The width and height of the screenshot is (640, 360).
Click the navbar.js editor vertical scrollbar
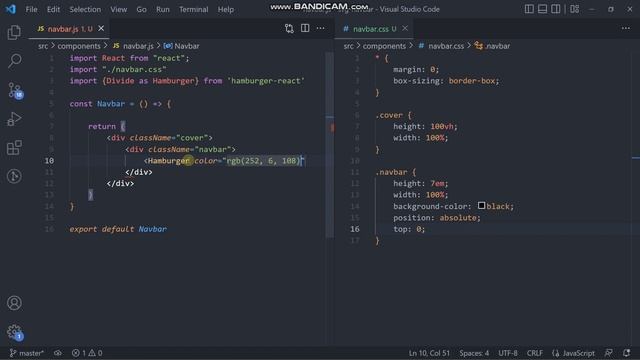coord(329,145)
